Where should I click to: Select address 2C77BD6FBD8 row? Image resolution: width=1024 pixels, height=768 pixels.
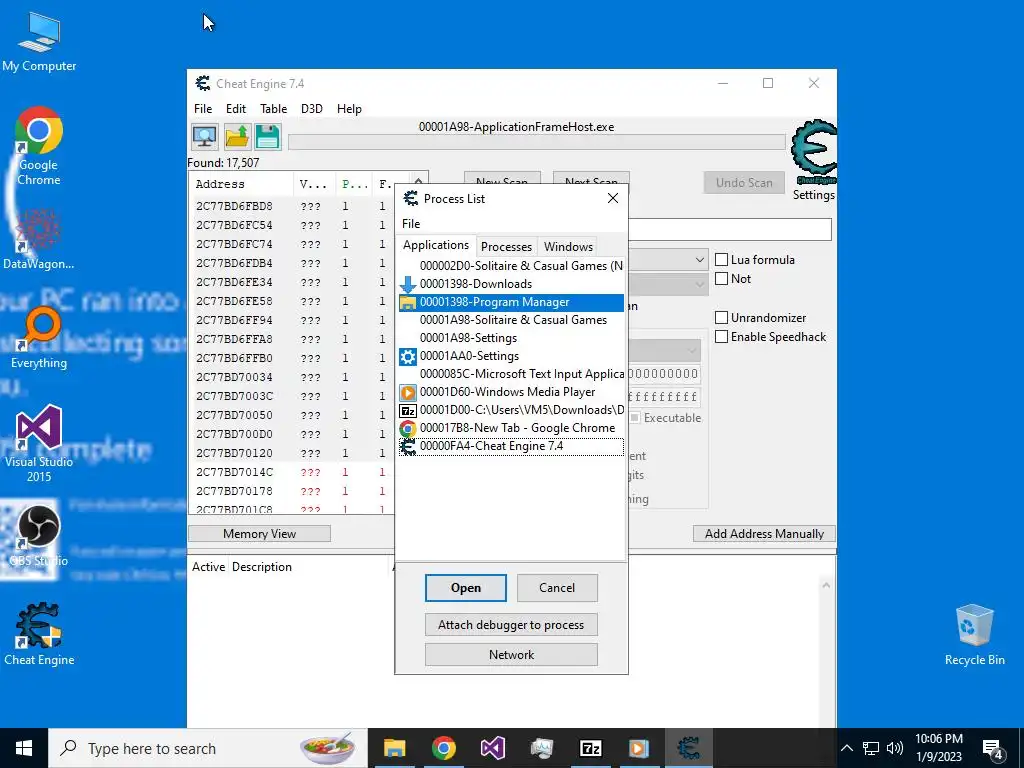coord(293,206)
